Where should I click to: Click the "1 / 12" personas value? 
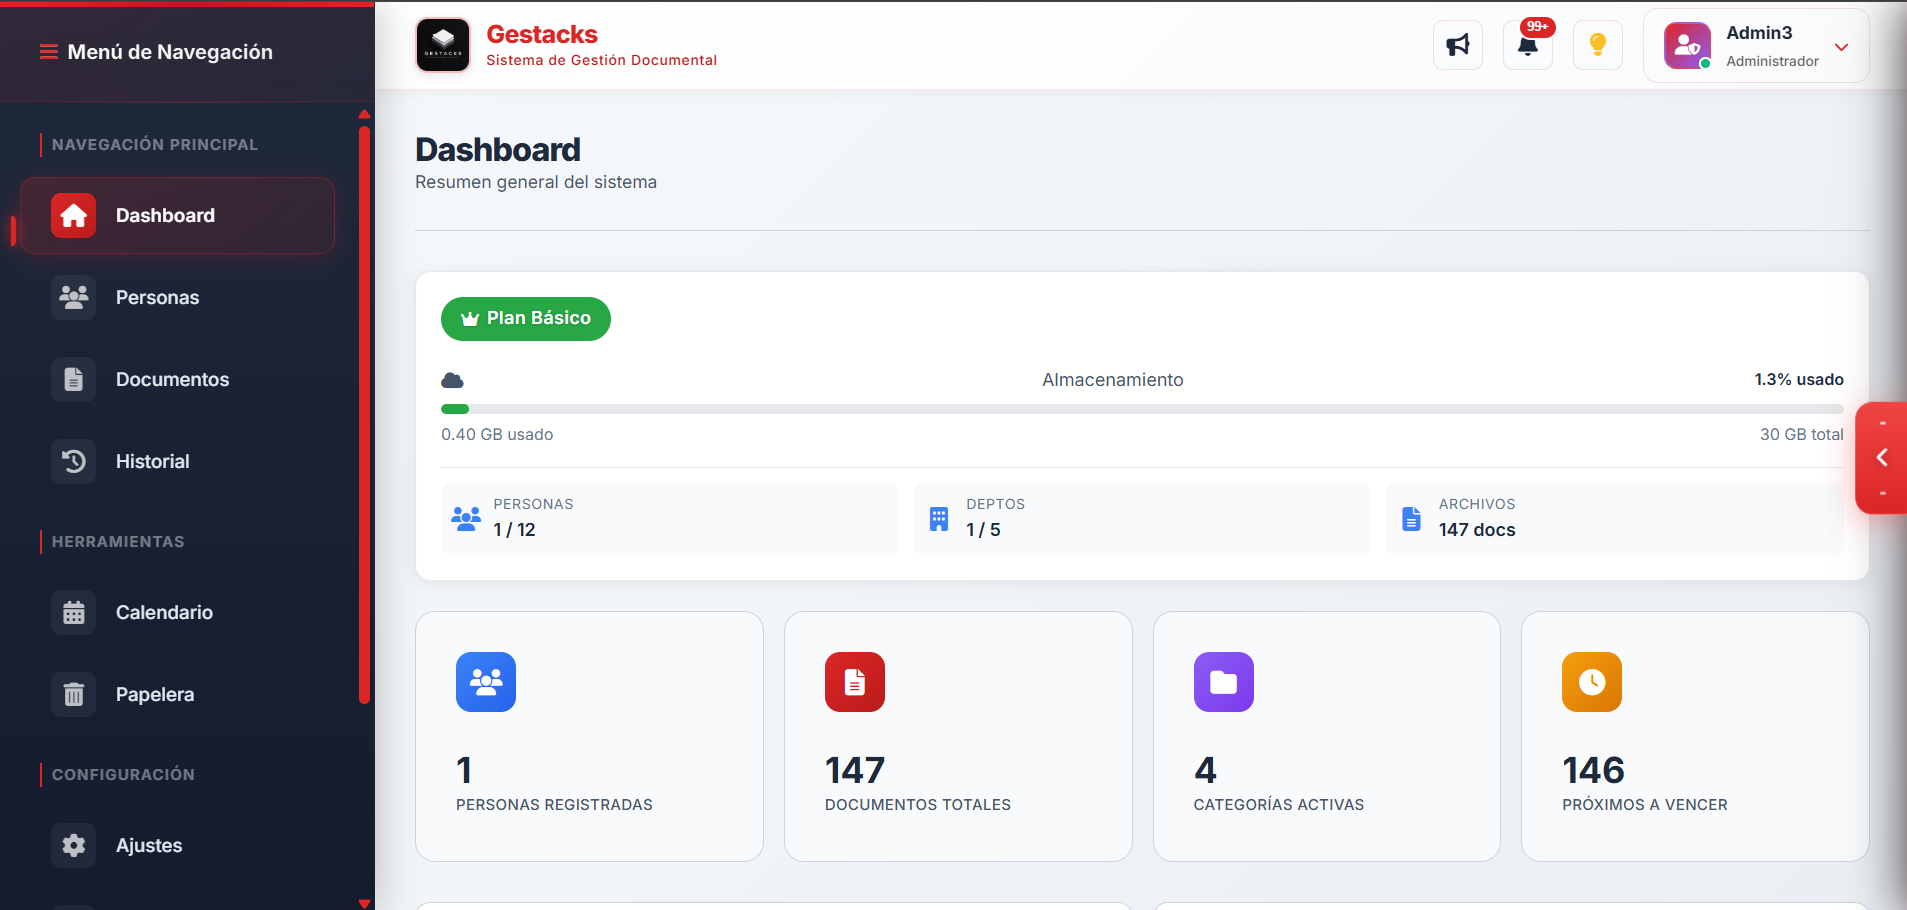tap(514, 530)
